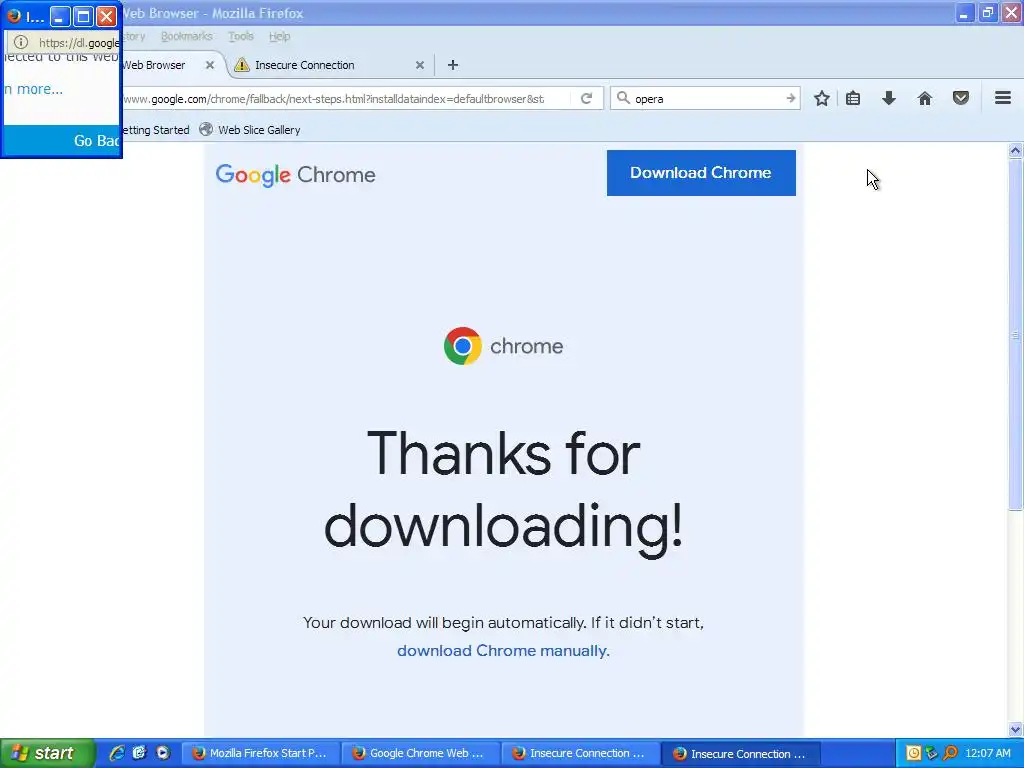Screen dimensions: 1024x768
Task: Click the magnifier icon in search box
Action: pyautogui.click(x=623, y=98)
